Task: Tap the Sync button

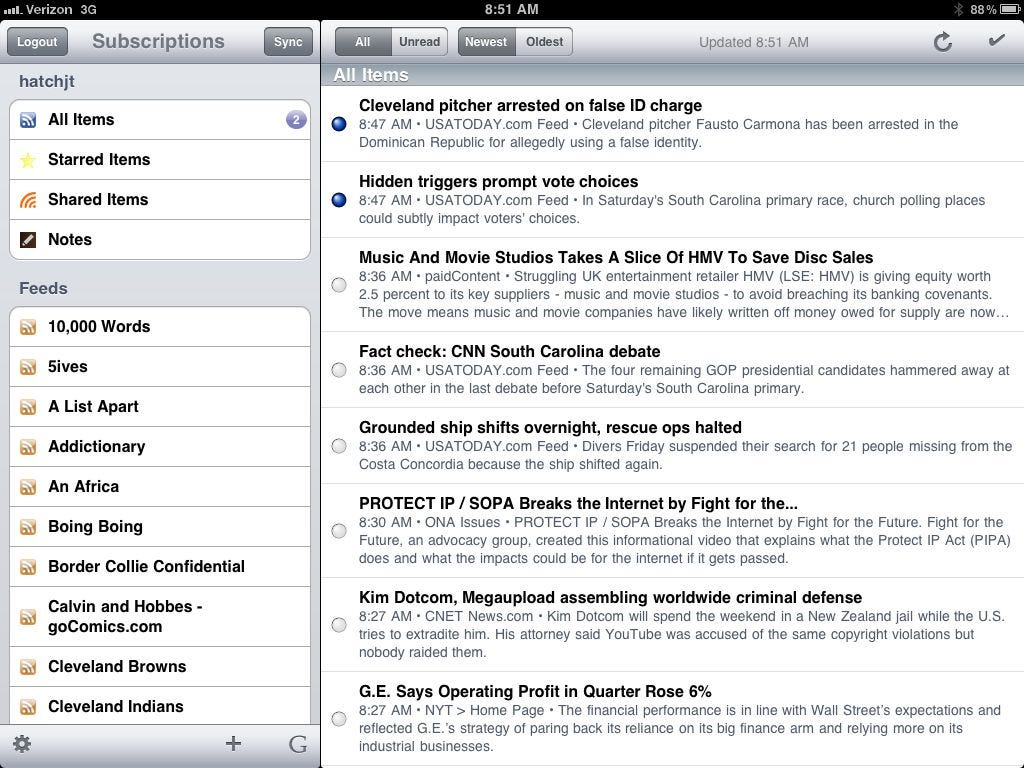Action: click(288, 42)
